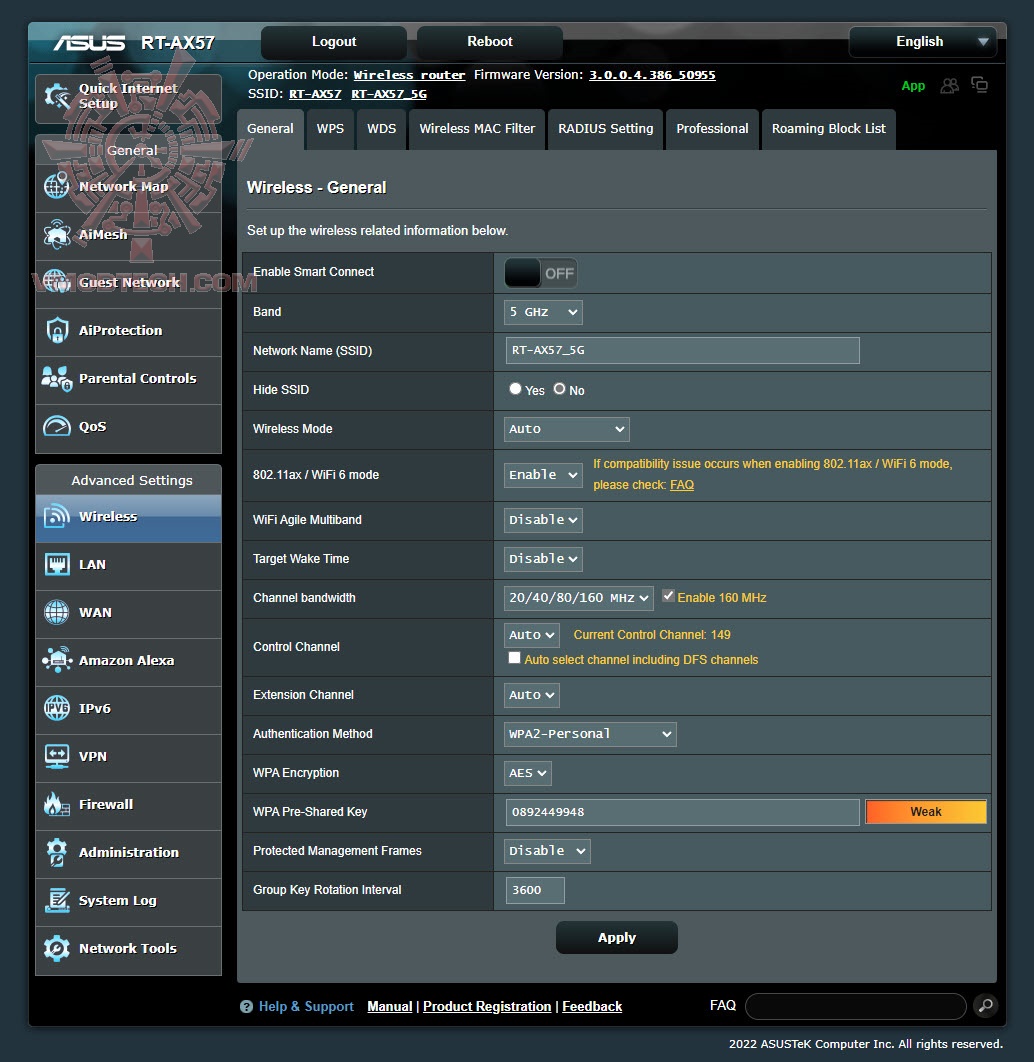Click the Network Name (SSID) input field
1034x1062 pixels.
point(683,351)
